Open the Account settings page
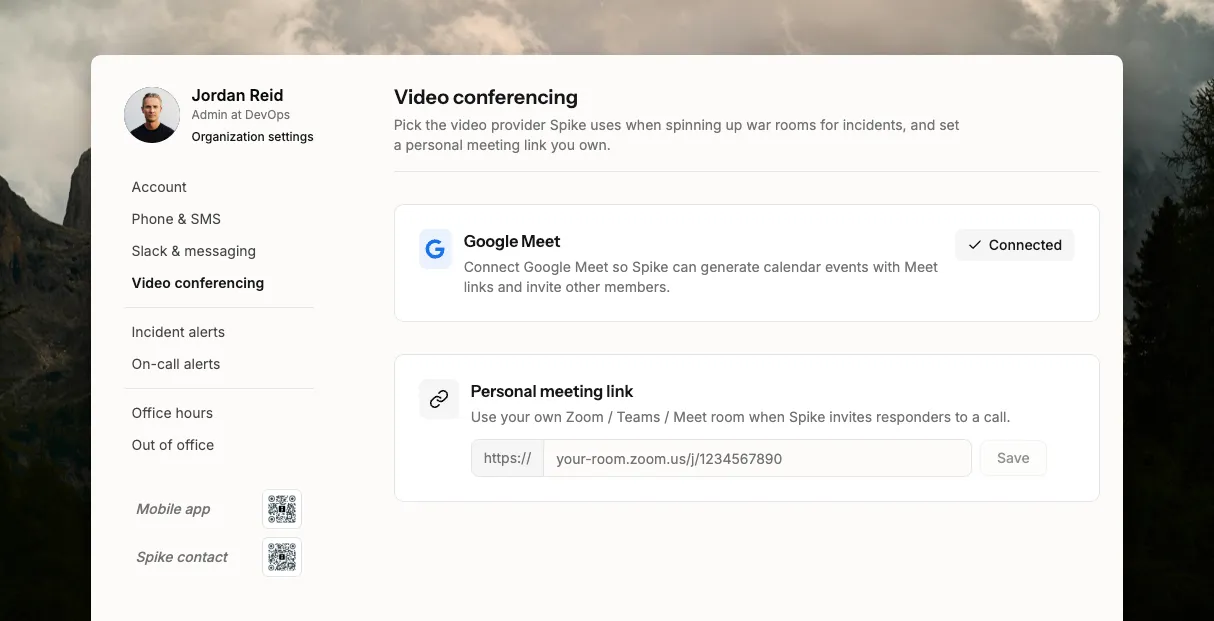 coord(159,187)
